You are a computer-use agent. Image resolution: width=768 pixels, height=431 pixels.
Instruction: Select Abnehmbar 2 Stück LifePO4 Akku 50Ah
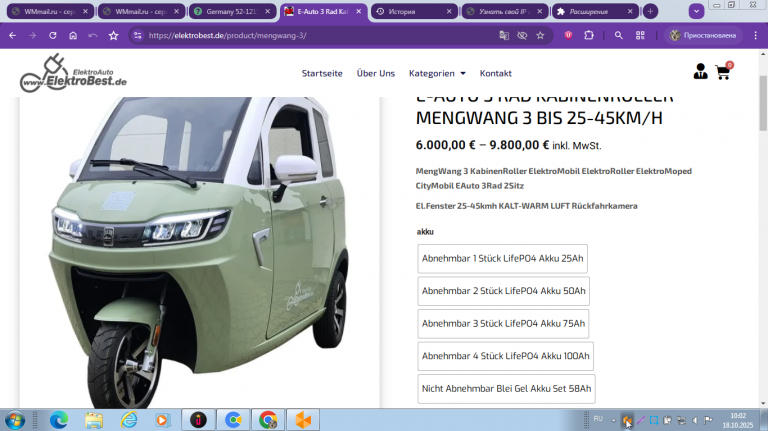[x=504, y=291]
